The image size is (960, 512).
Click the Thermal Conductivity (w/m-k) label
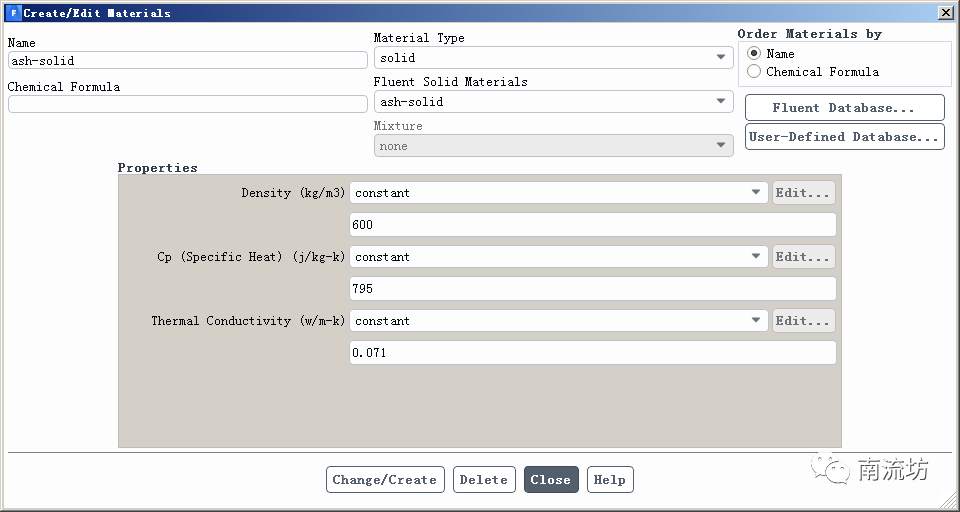click(x=249, y=321)
